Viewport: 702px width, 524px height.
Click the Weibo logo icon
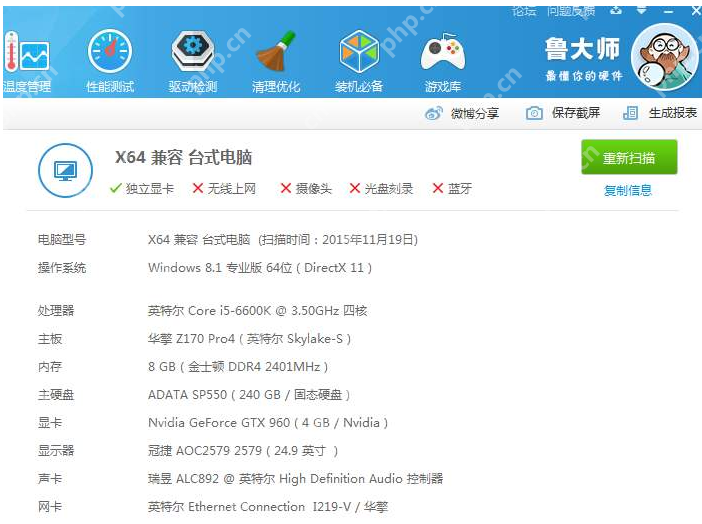[433, 113]
